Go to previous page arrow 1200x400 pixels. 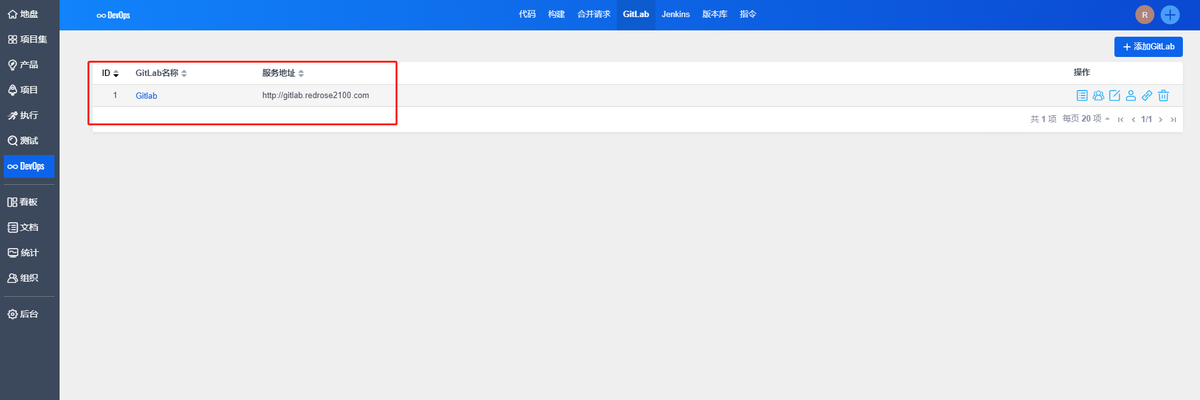point(1133,119)
